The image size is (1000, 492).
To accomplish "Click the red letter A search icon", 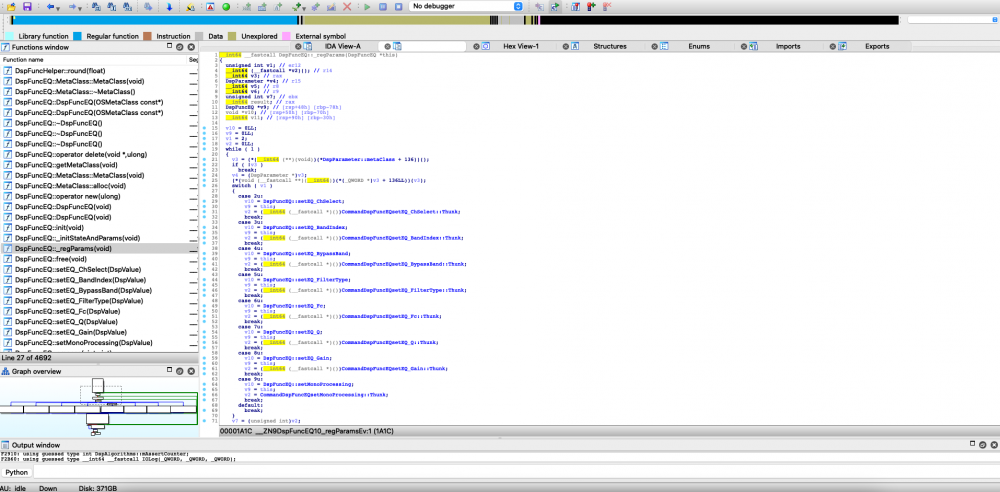I will pyautogui.click(x=210, y=6).
